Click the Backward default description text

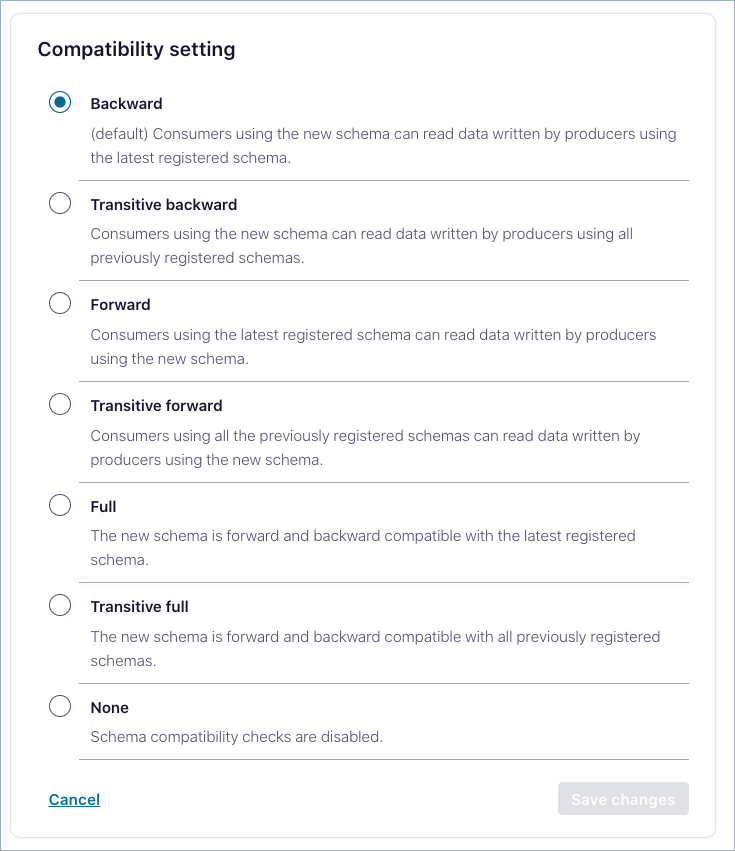point(383,145)
